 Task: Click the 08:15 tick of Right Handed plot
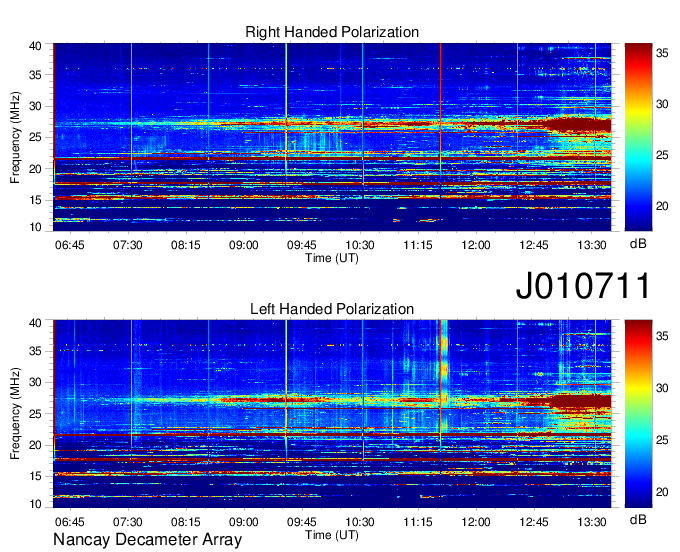click(x=186, y=245)
